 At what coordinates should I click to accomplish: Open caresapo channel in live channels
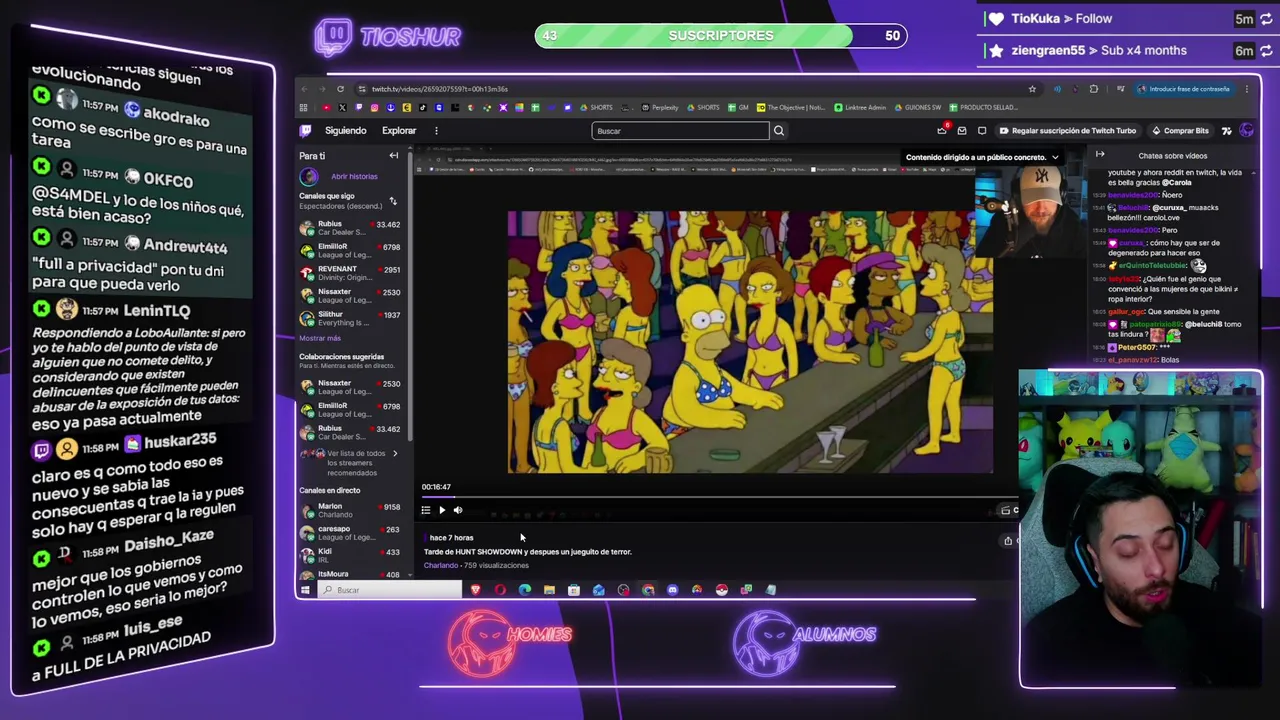coord(350,533)
